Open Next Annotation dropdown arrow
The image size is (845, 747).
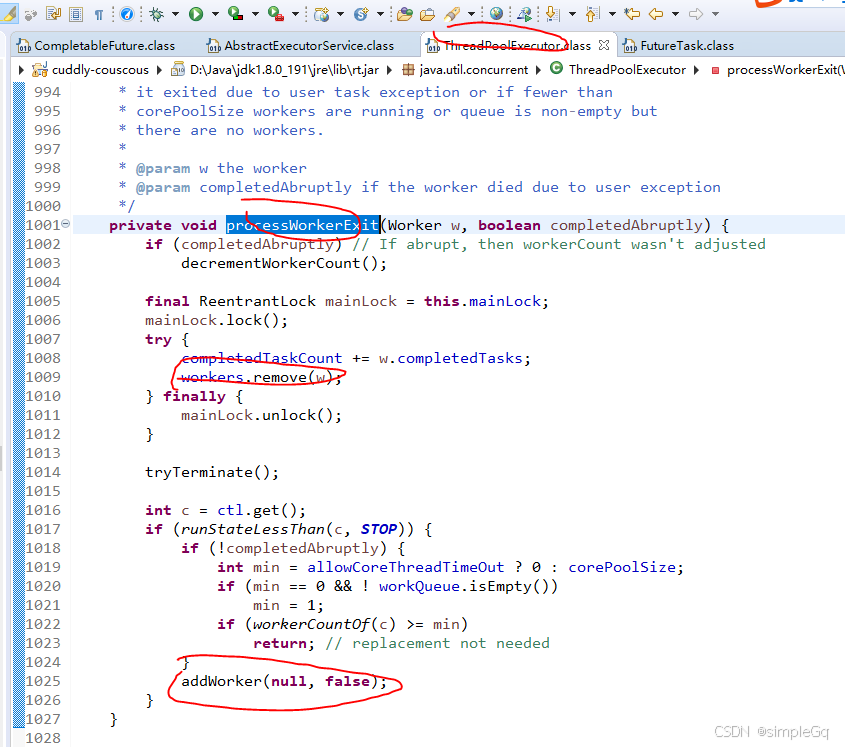click(x=572, y=14)
